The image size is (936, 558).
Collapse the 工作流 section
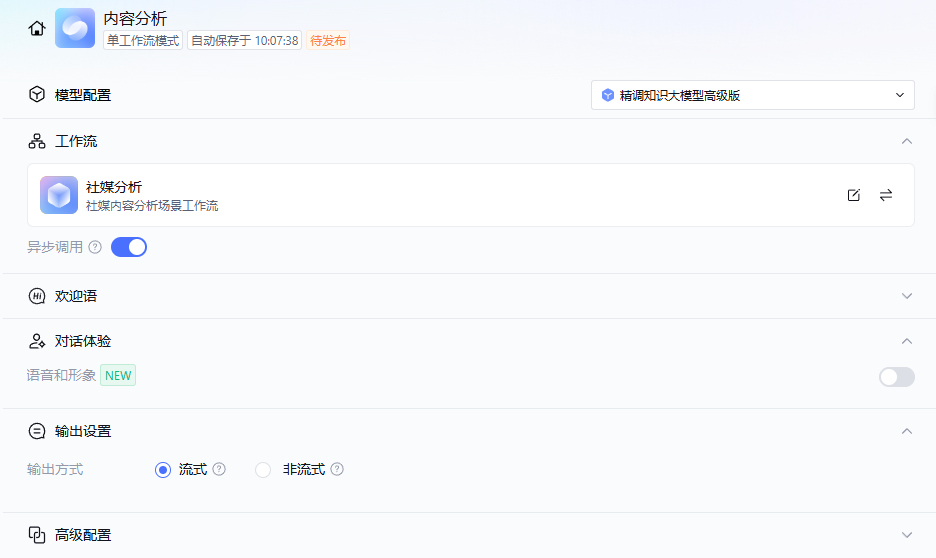pyautogui.click(x=907, y=141)
